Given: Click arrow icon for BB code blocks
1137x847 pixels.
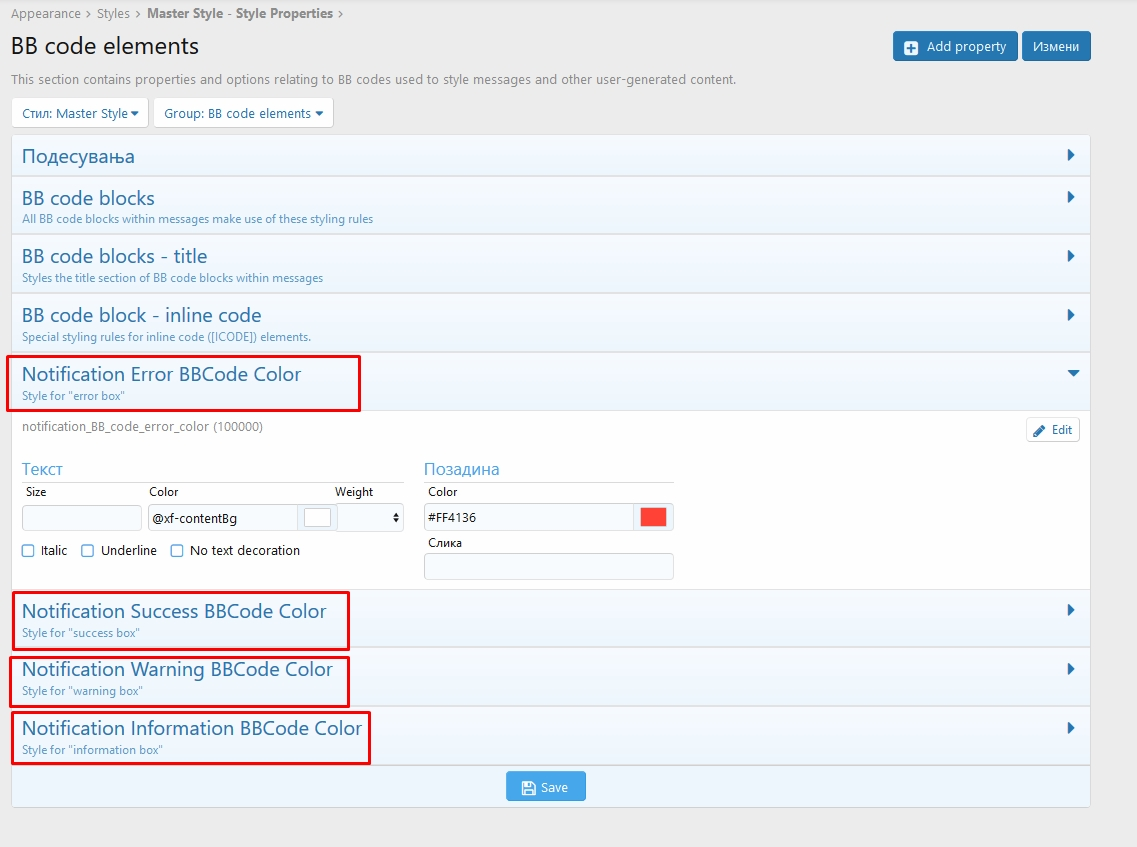Looking at the screenshot, I should [1071, 198].
